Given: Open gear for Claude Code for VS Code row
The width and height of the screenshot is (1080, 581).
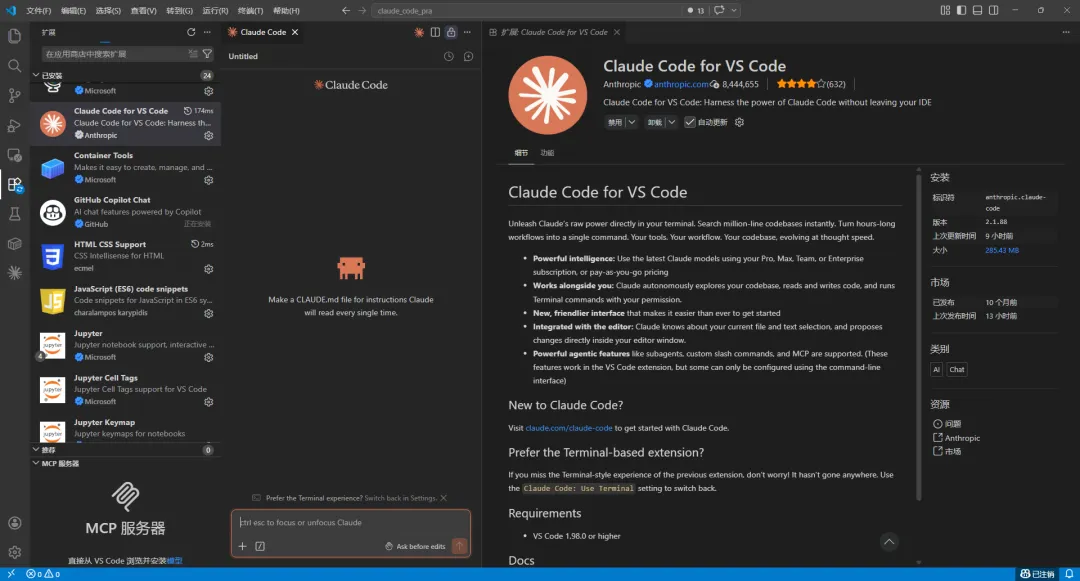Looking at the screenshot, I should [209, 136].
